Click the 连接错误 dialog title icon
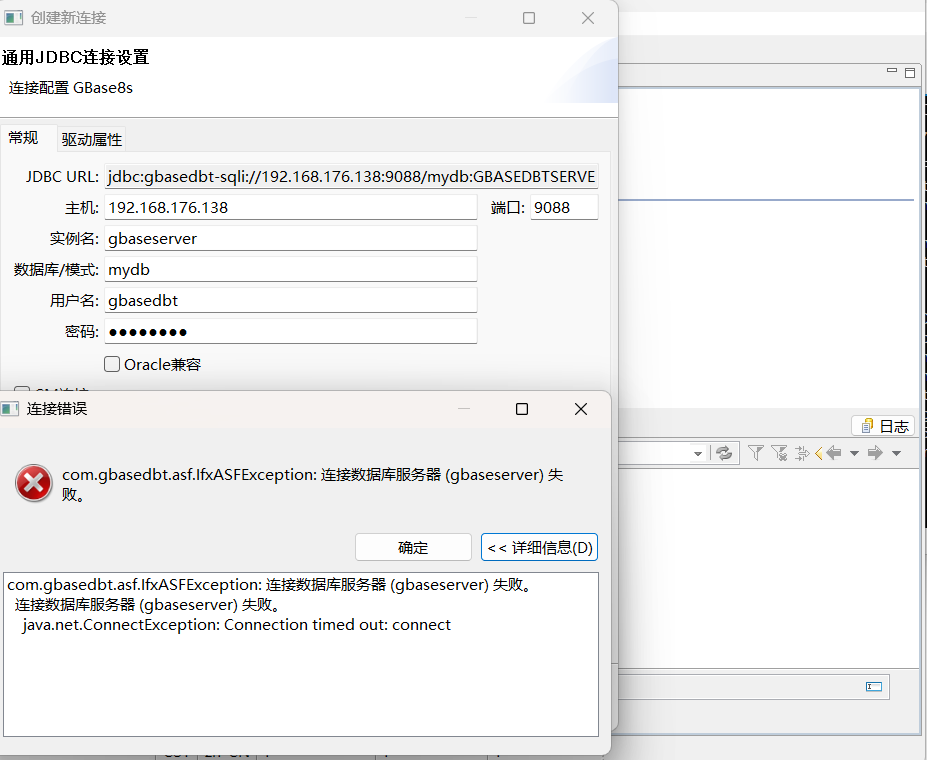927x760 pixels. tap(9, 408)
